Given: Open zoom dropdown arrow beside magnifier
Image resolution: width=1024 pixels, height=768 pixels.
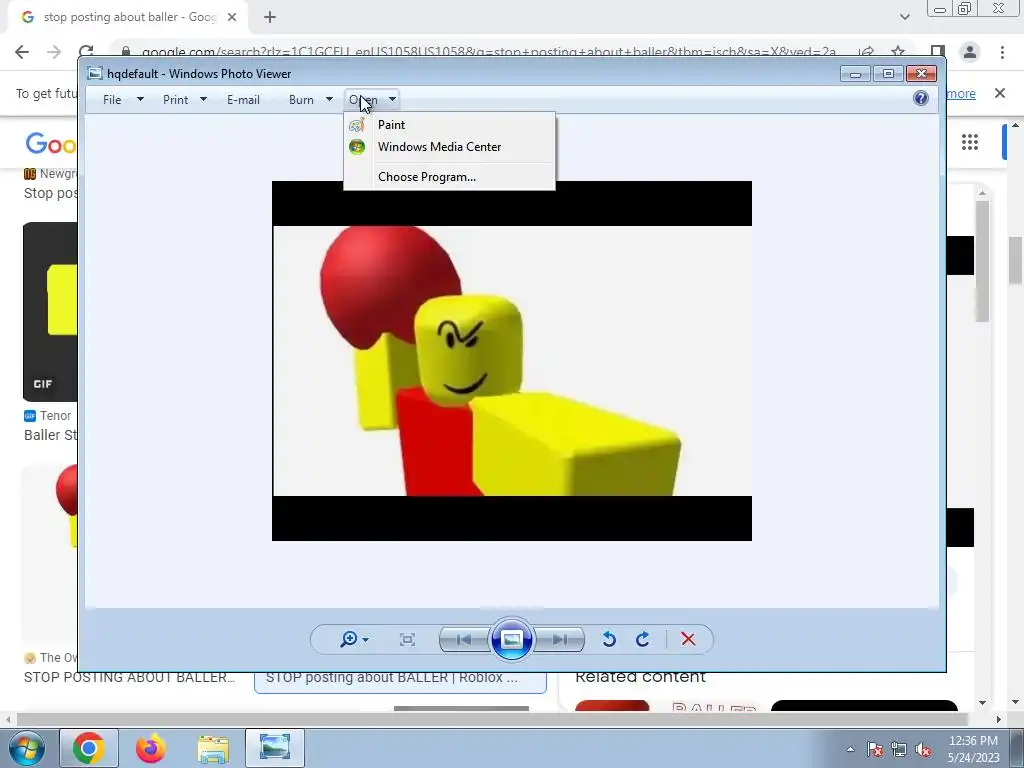Looking at the screenshot, I should click(366, 639).
